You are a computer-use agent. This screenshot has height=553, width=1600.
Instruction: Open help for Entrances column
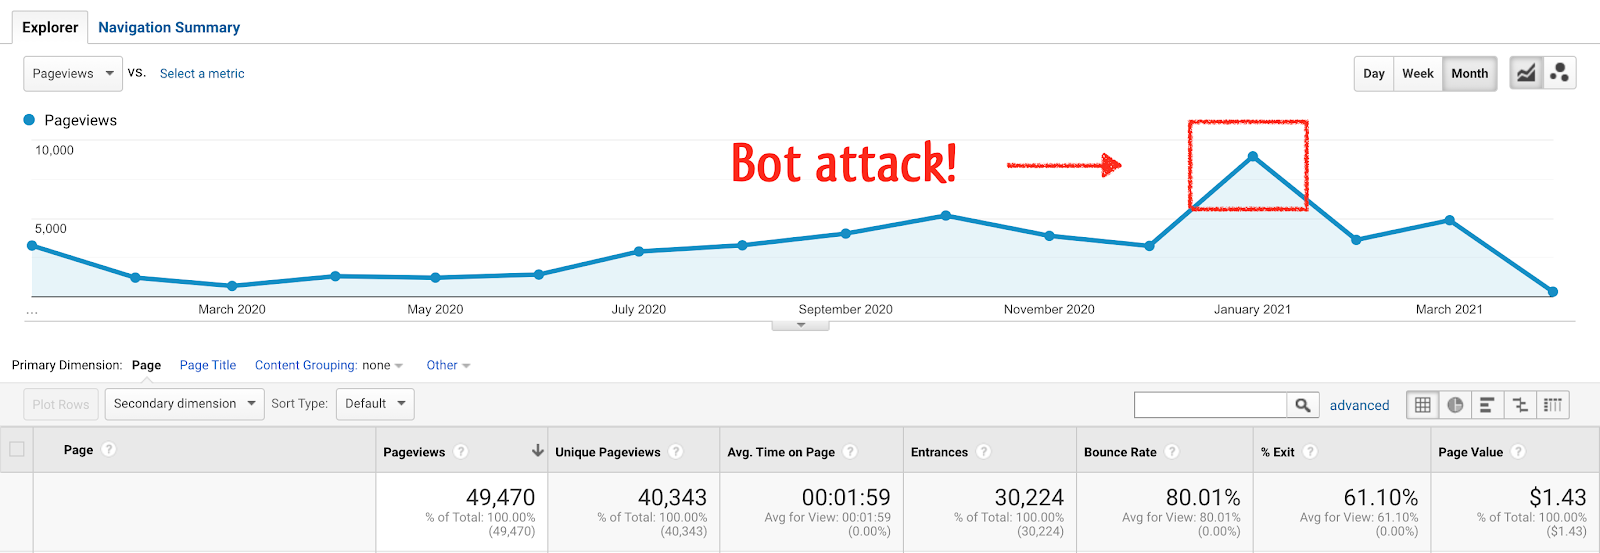point(983,452)
